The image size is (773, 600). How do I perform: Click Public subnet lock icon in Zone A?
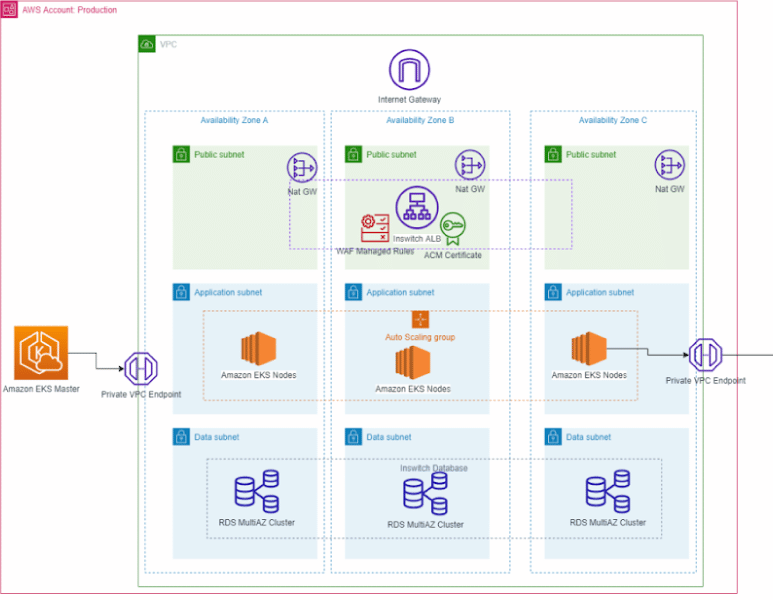click(181, 154)
